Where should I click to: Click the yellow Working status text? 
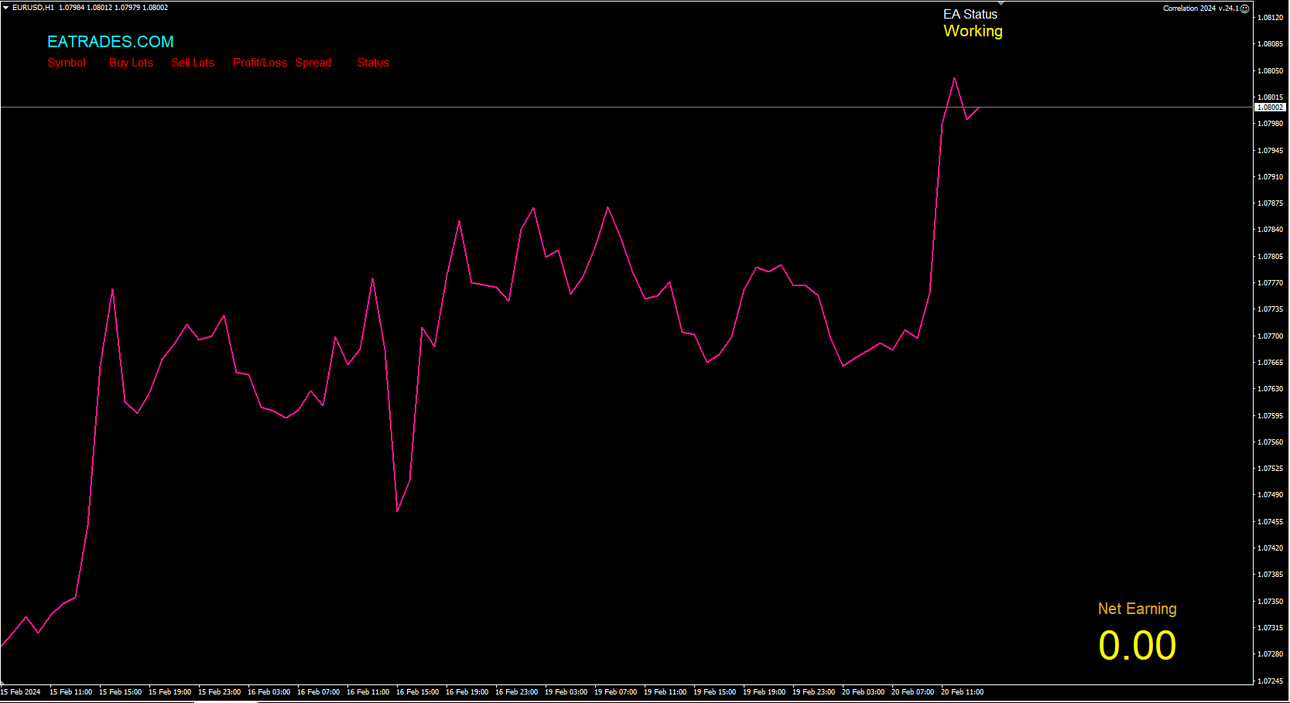(x=973, y=31)
